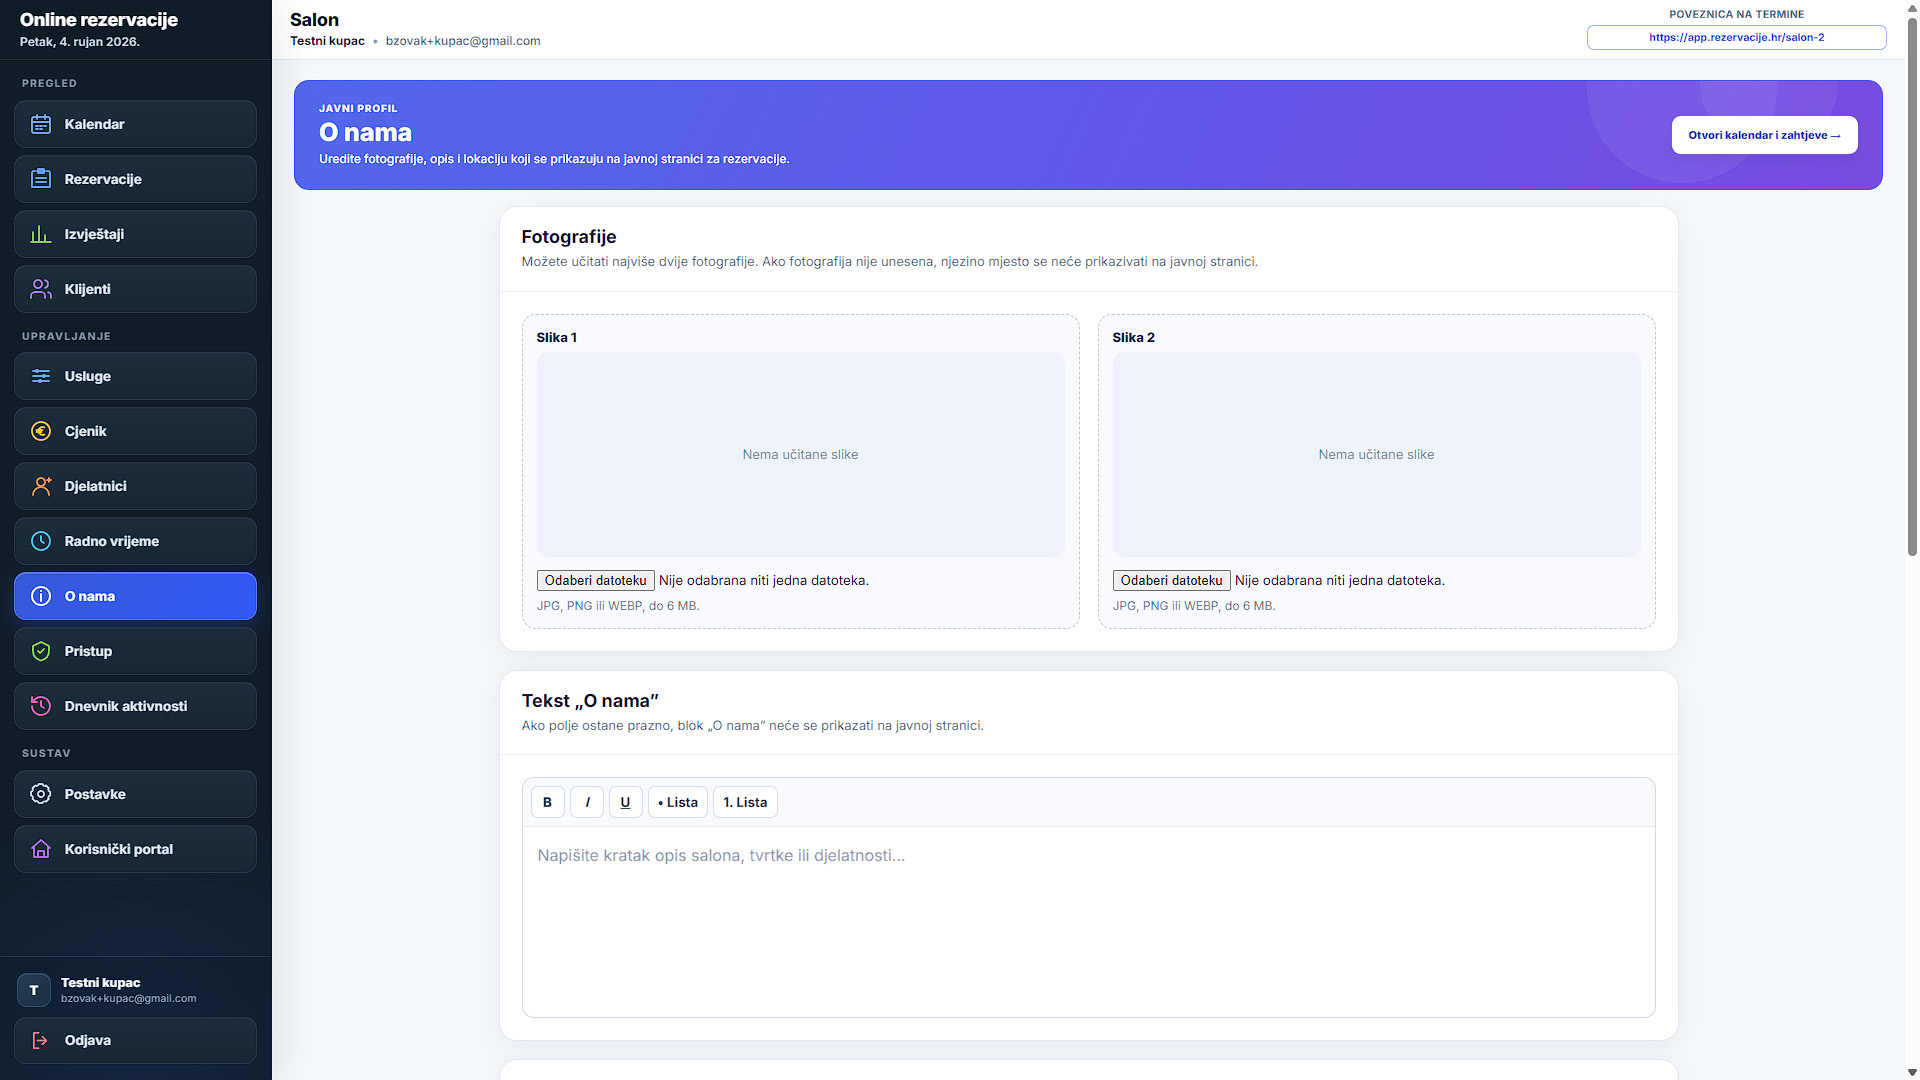Click the O nama info icon
This screenshot has height=1080, width=1920.
point(41,596)
